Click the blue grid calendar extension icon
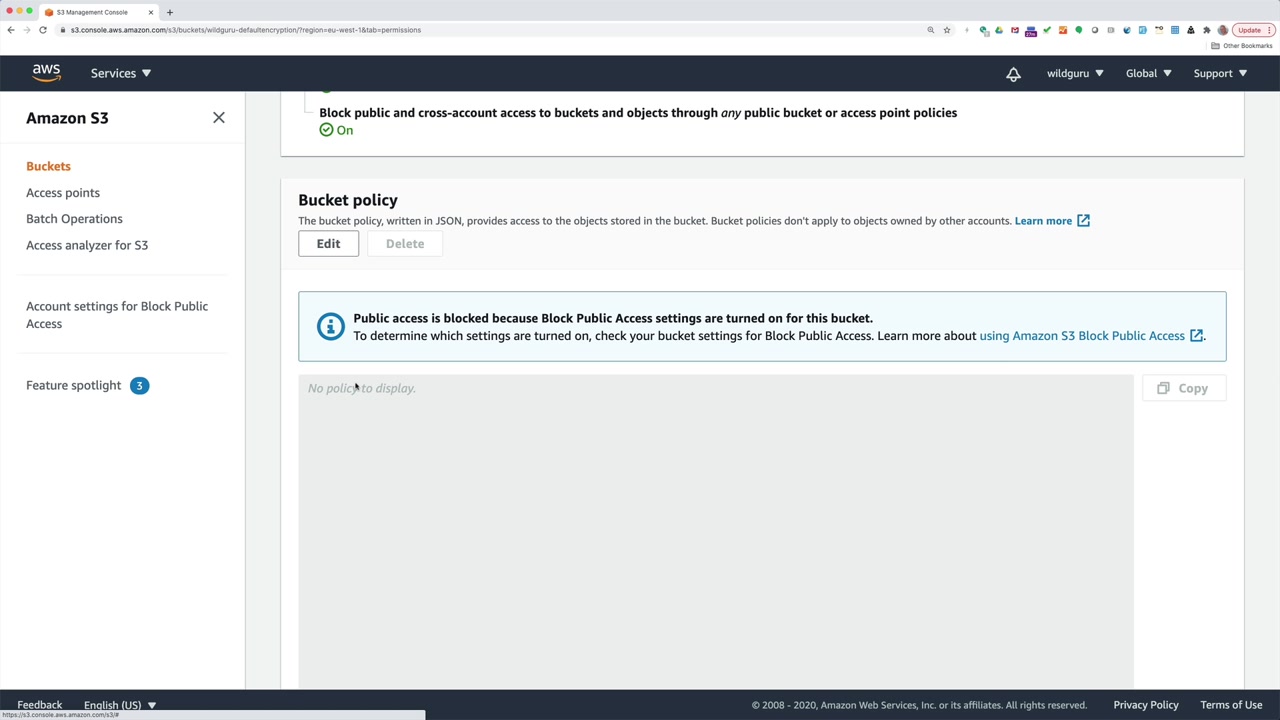The image size is (1280, 720). (x=1175, y=30)
